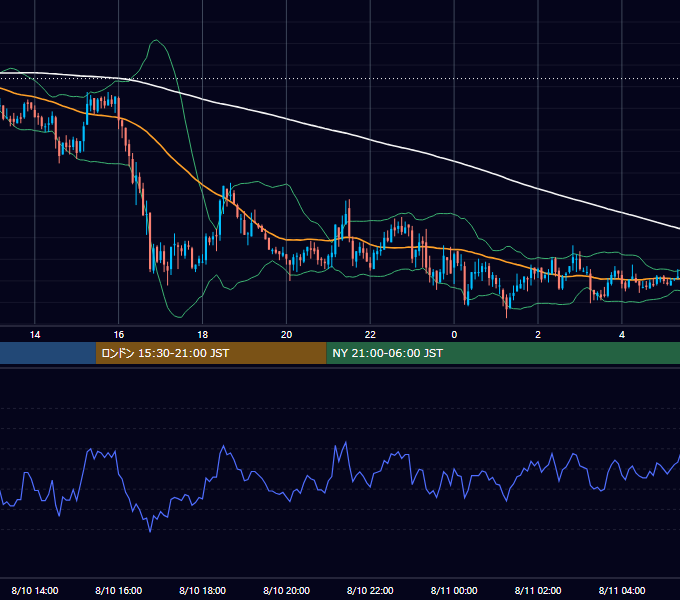Viewport: 680px width, 600px height.
Task: Click the 8/10 18:00 date label
Action: point(203,590)
